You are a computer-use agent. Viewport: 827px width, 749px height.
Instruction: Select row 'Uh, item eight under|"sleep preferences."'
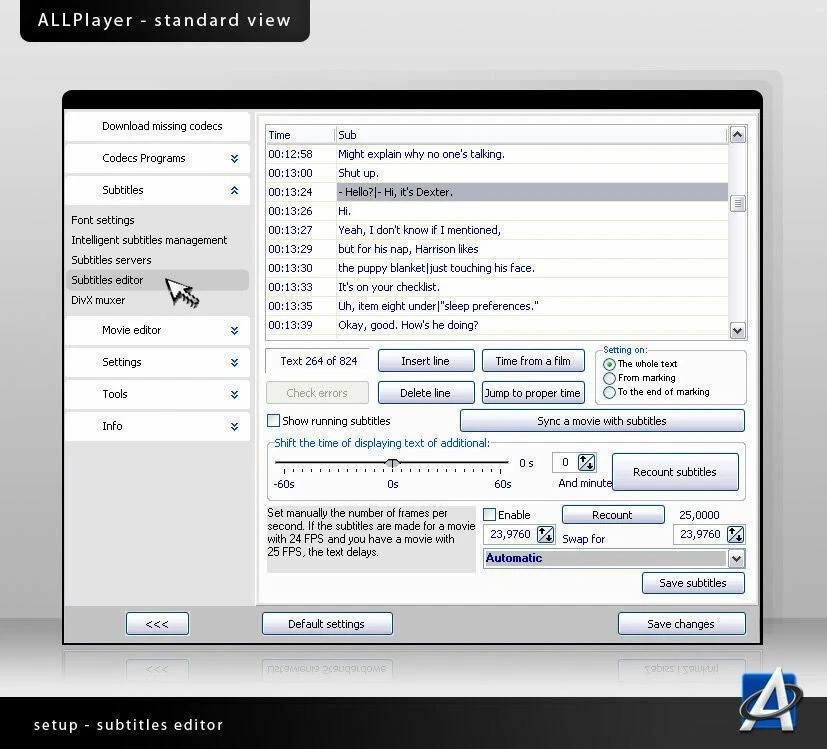click(497, 306)
